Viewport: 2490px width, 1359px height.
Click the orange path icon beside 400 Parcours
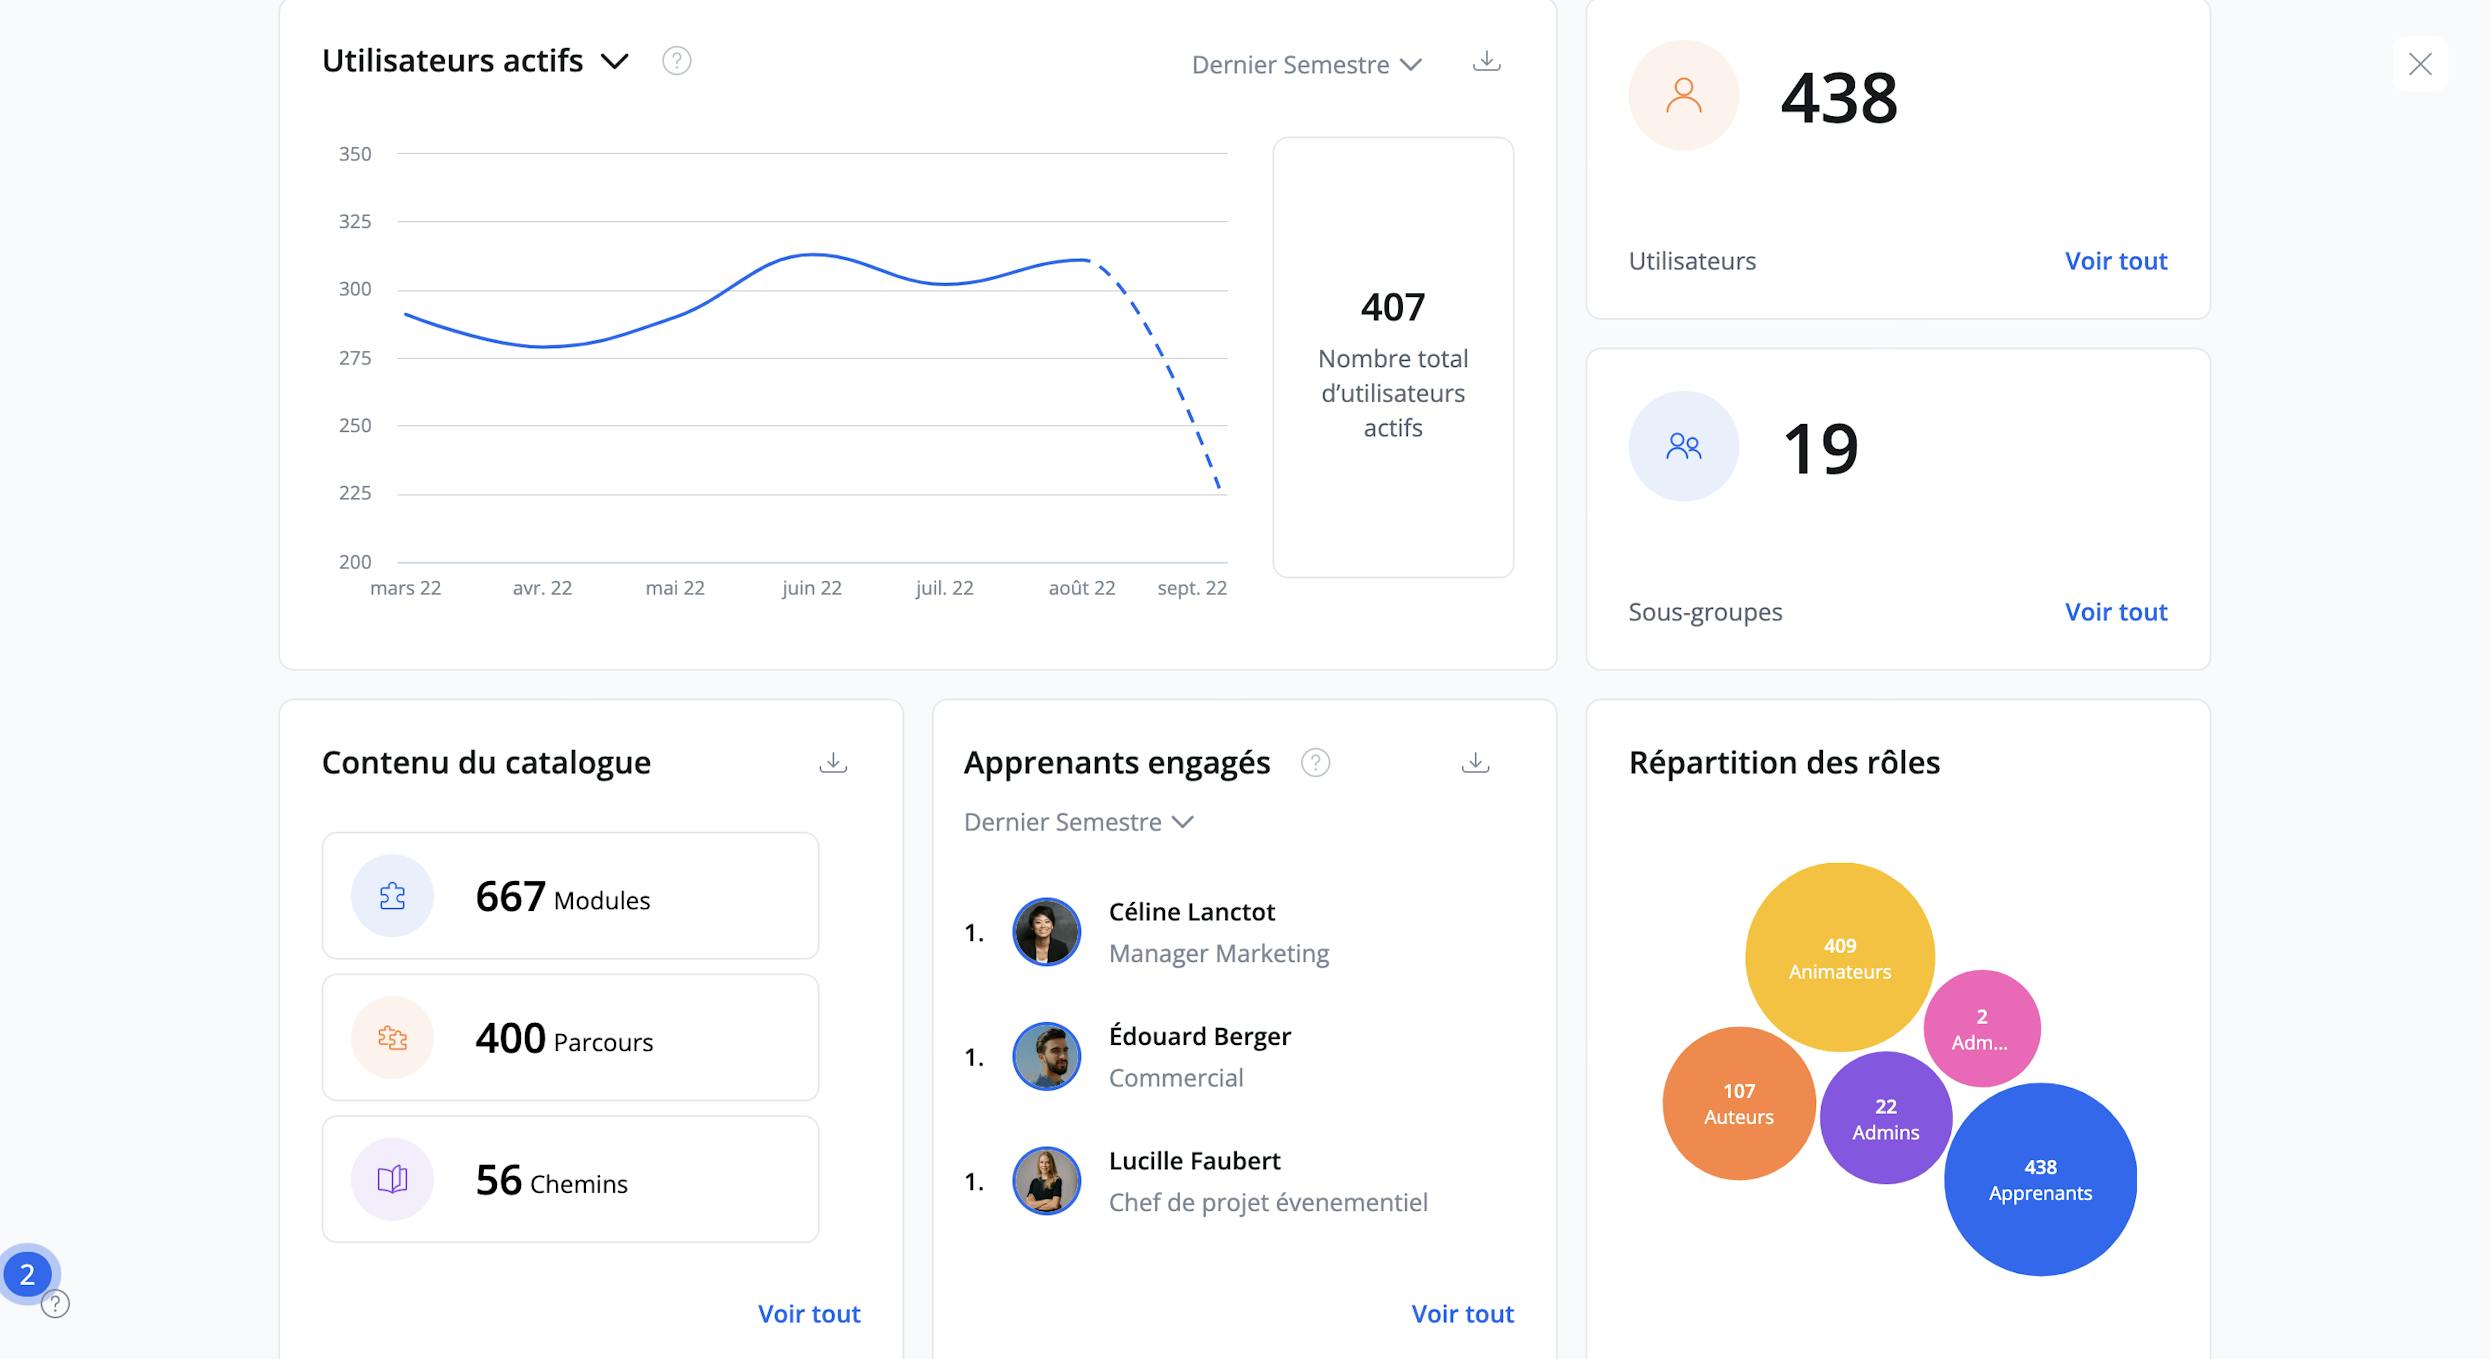click(391, 1038)
